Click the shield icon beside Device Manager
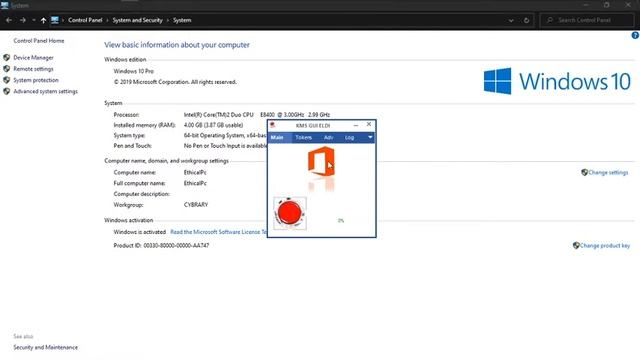The width and height of the screenshot is (640, 360). [x=7, y=58]
